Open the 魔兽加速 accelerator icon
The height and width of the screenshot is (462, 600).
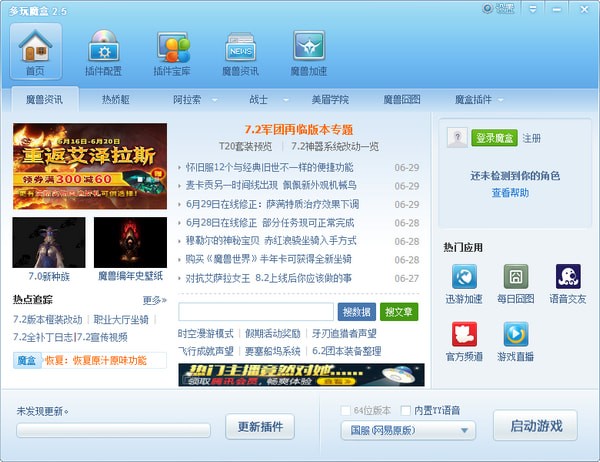[309, 46]
